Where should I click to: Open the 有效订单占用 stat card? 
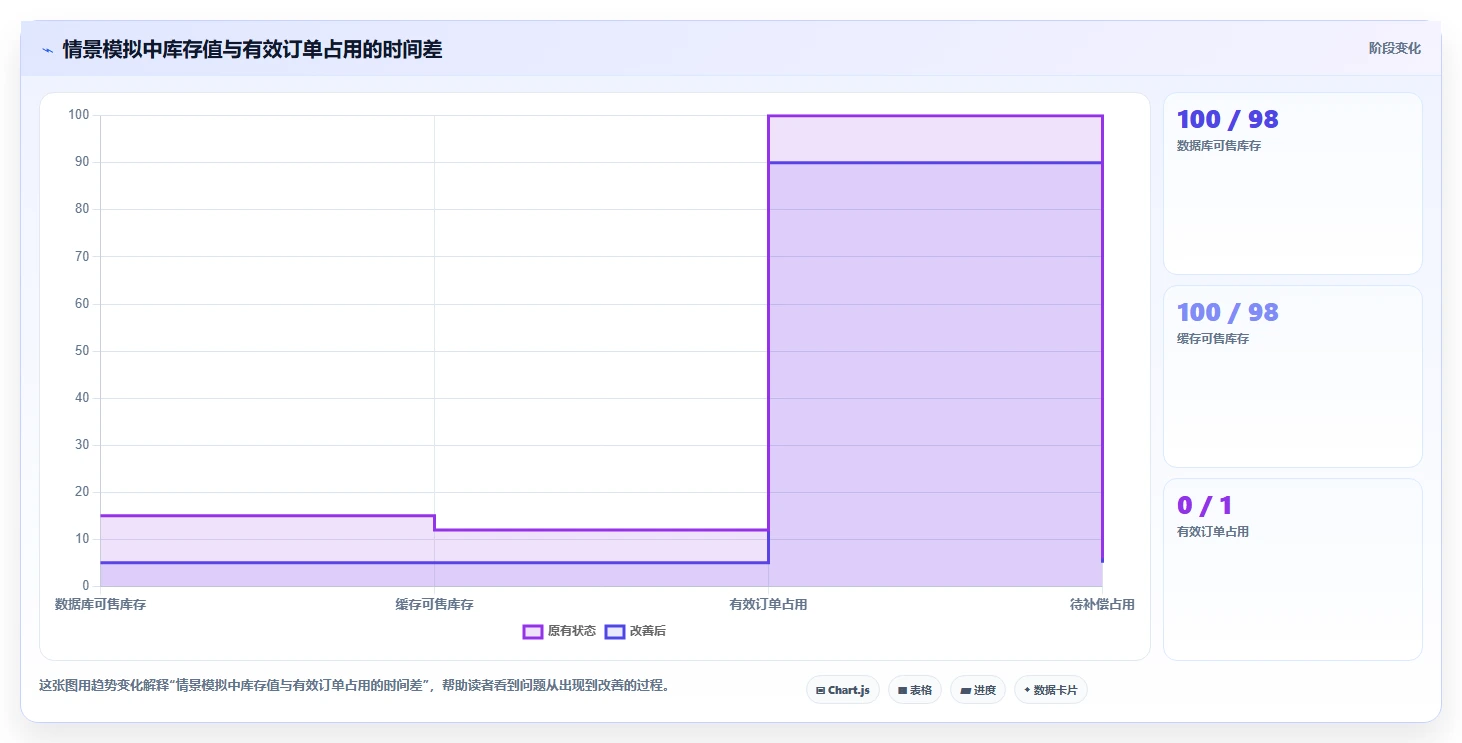(1292, 569)
